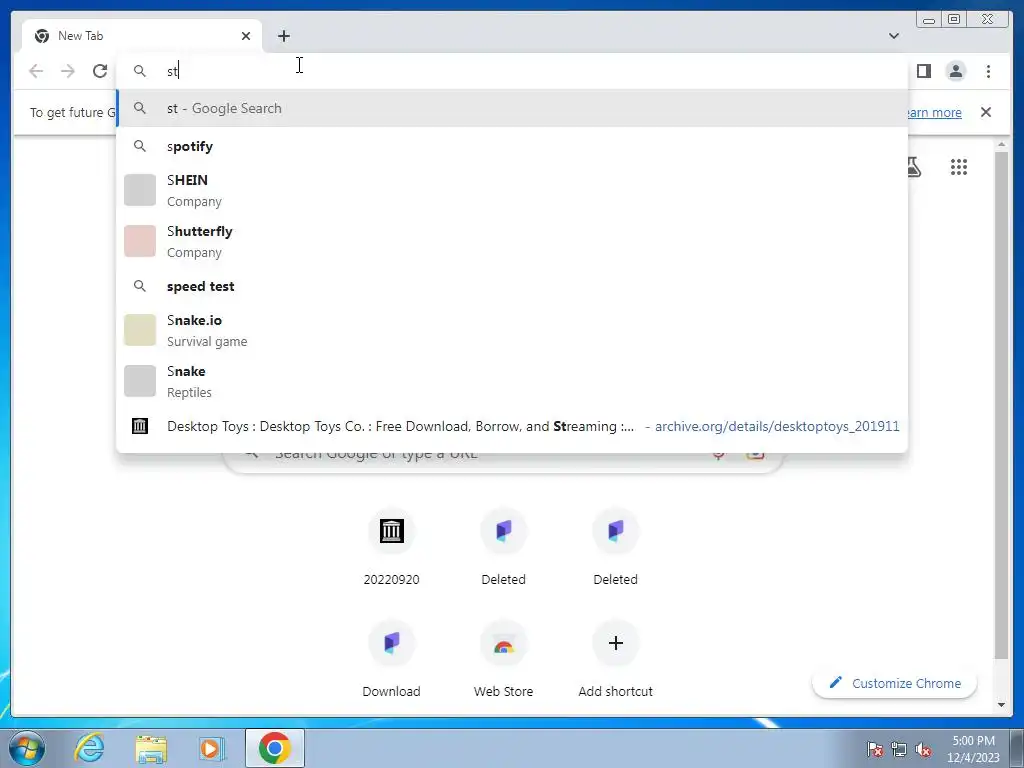Select the SHEIN Company suggestion
Image resolution: width=1024 pixels, height=768 pixels.
[x=512, y=190]
